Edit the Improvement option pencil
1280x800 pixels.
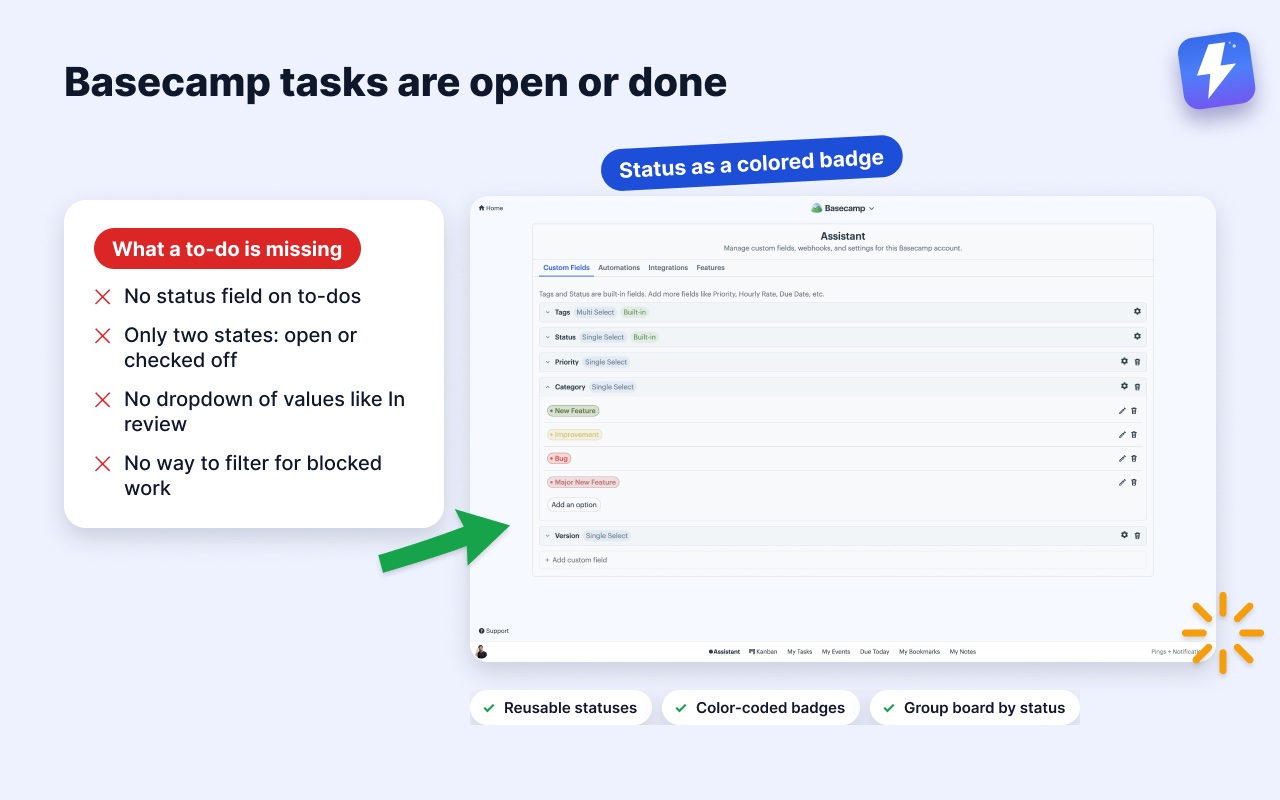[1122, 435]
